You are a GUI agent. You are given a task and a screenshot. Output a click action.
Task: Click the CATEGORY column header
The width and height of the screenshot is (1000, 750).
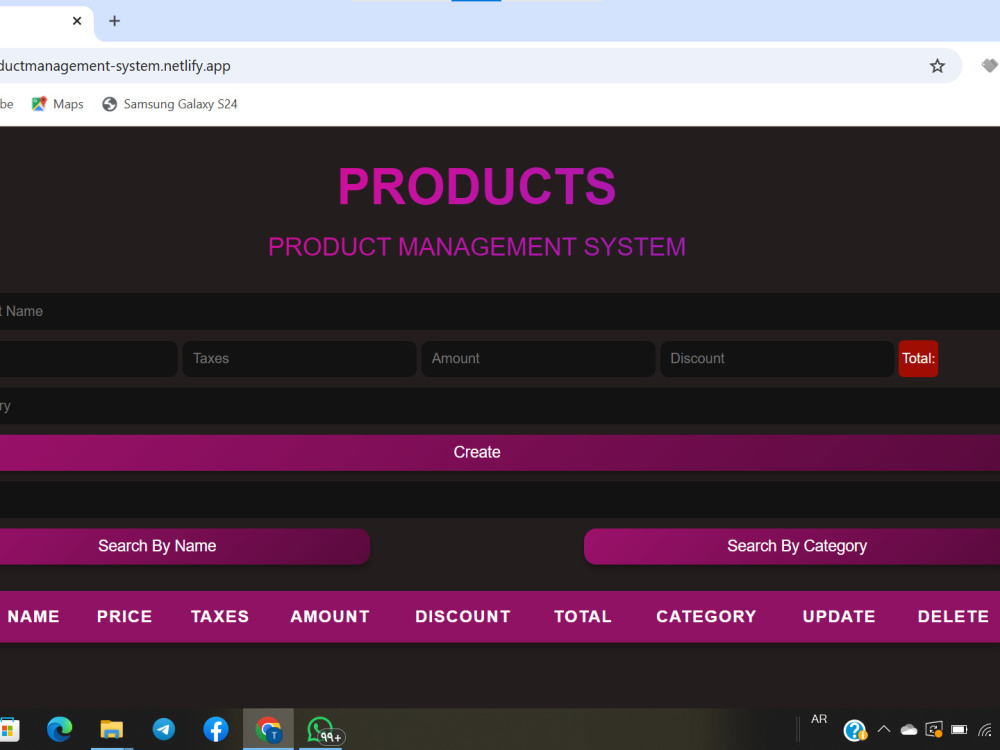pyautogui.click(x=706, y=617)
